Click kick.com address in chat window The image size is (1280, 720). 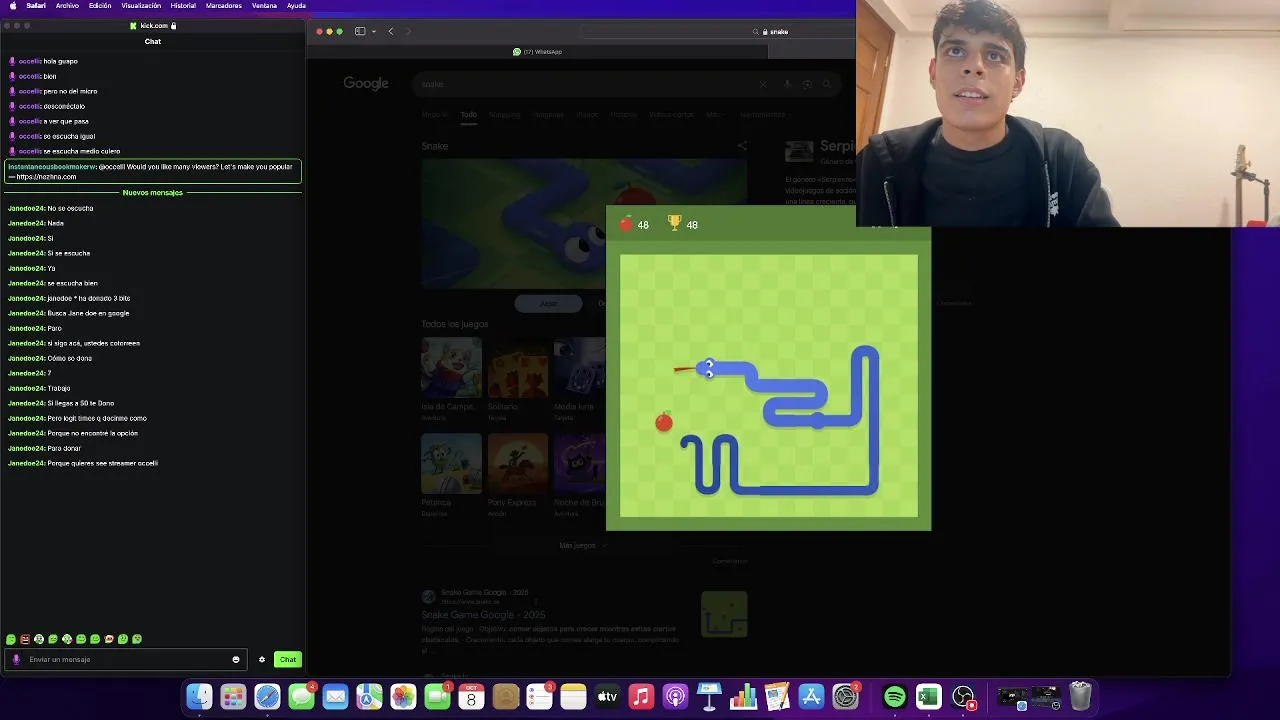tap(153, 25)
